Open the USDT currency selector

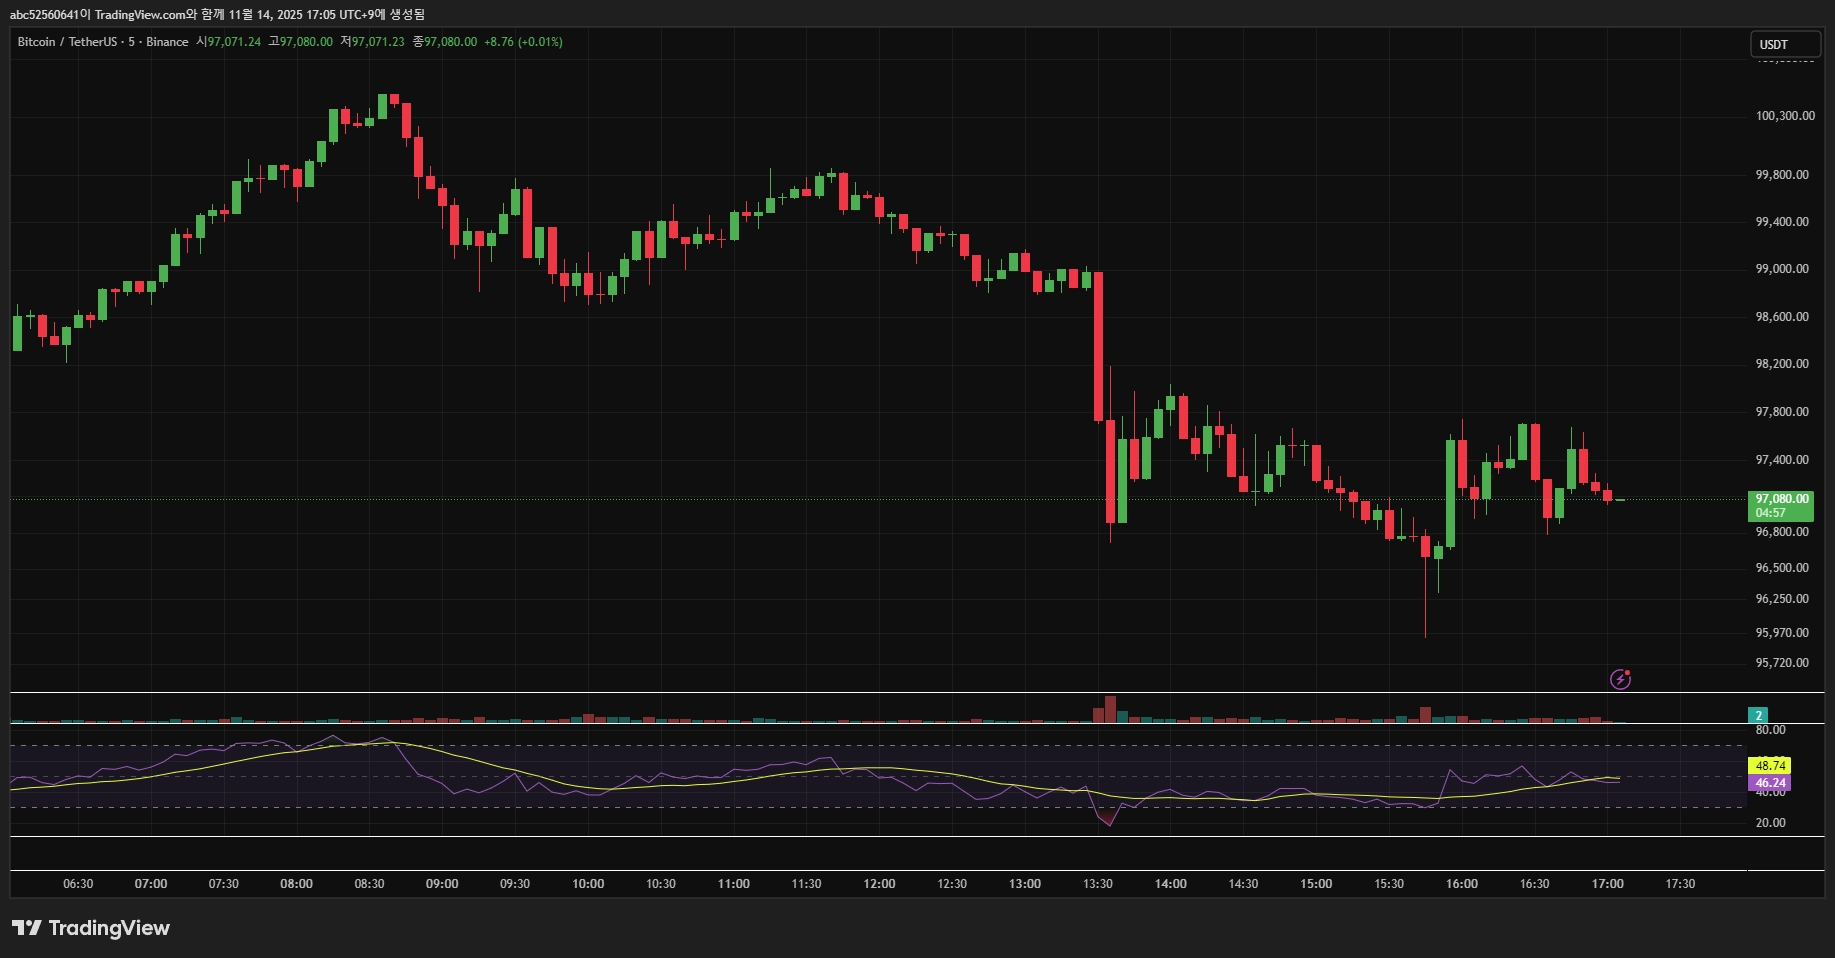coord(1785,44)
